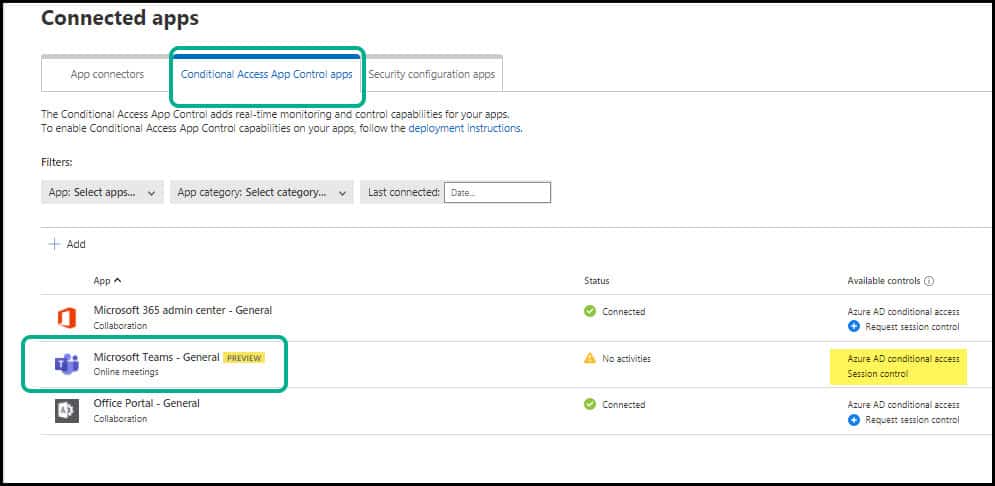Click the No activities warning triangle icon
The image size is (995, 486).
pyautogui.click(x=590, y=358)
